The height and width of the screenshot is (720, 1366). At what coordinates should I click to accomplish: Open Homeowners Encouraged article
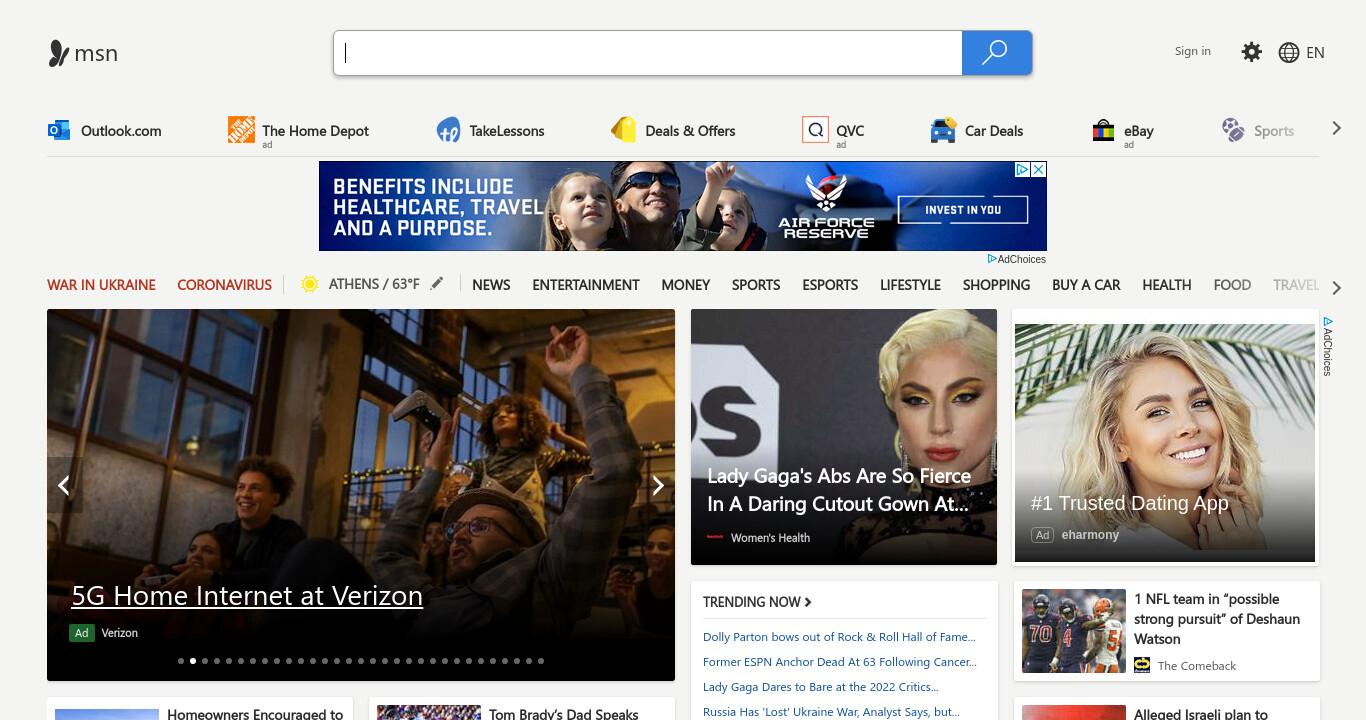click(255, 713)
